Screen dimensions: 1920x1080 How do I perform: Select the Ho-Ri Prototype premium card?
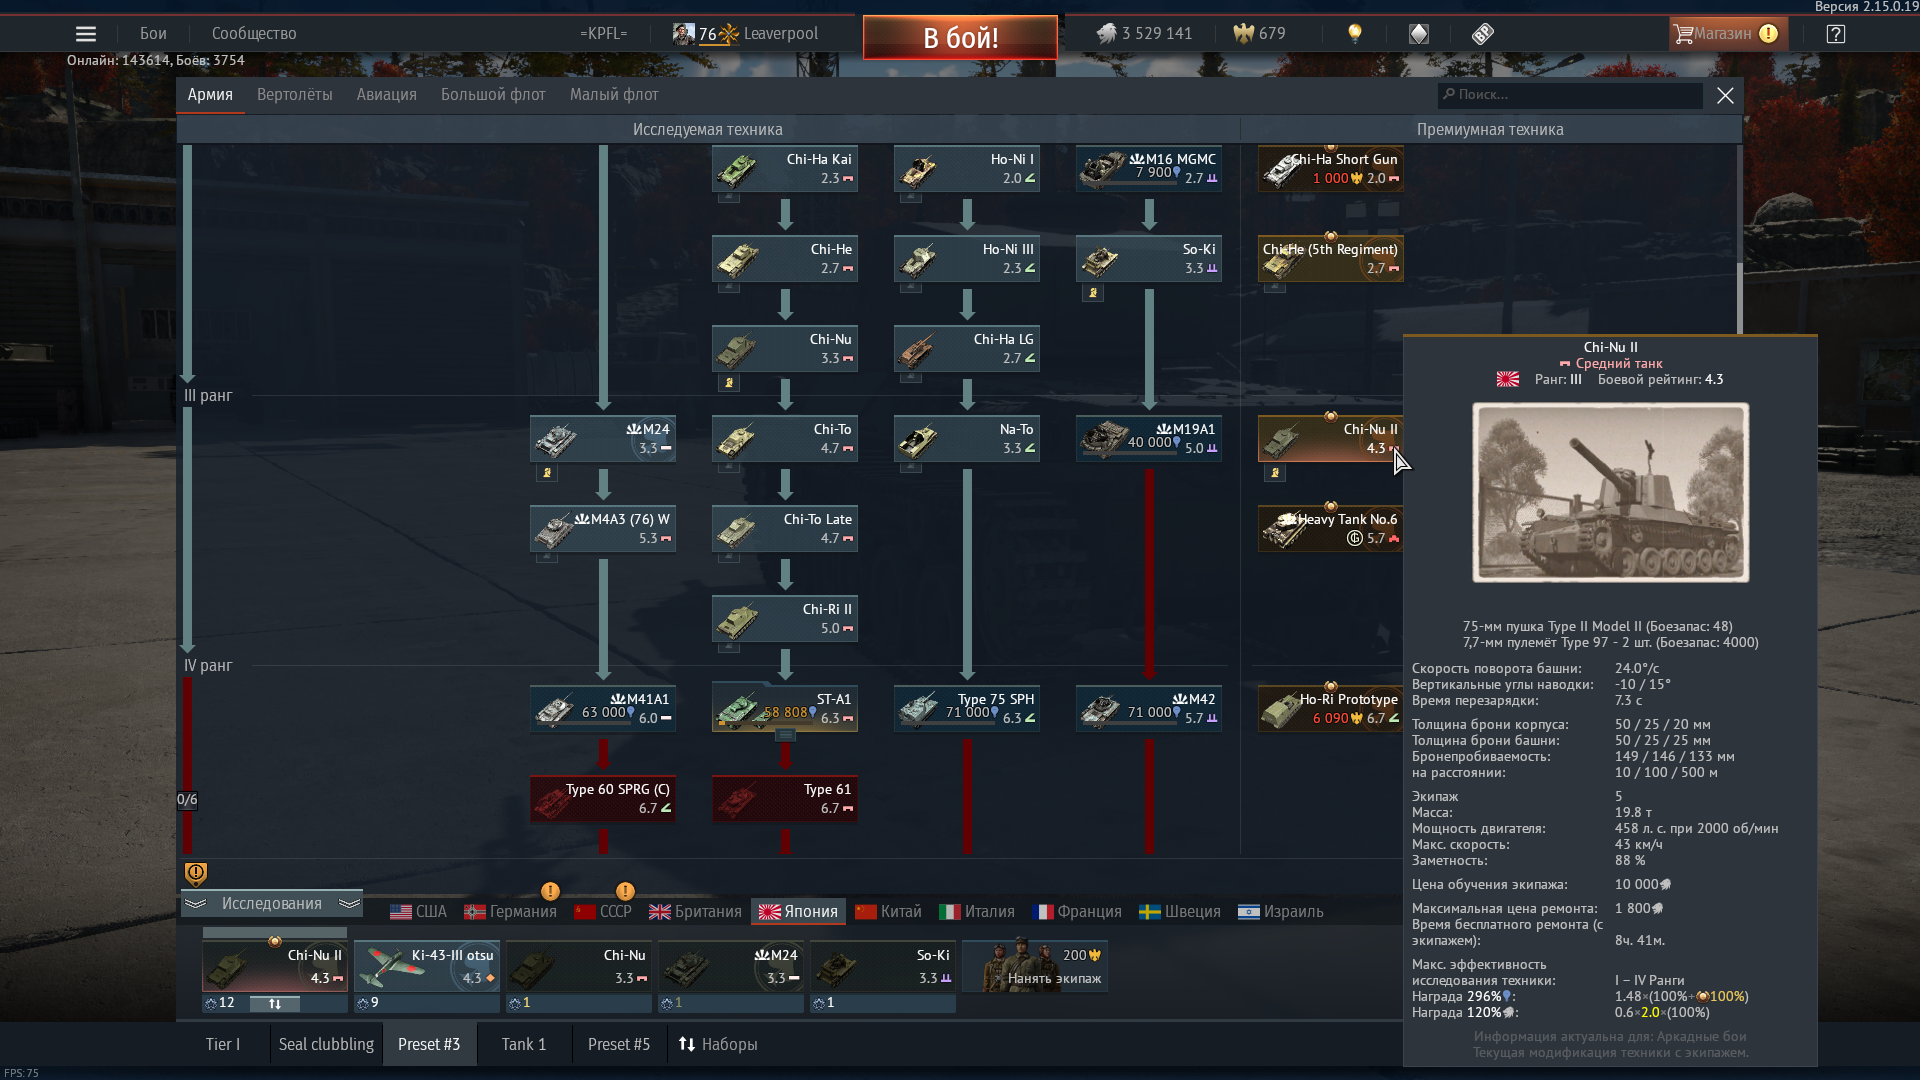pos(1331,709)
